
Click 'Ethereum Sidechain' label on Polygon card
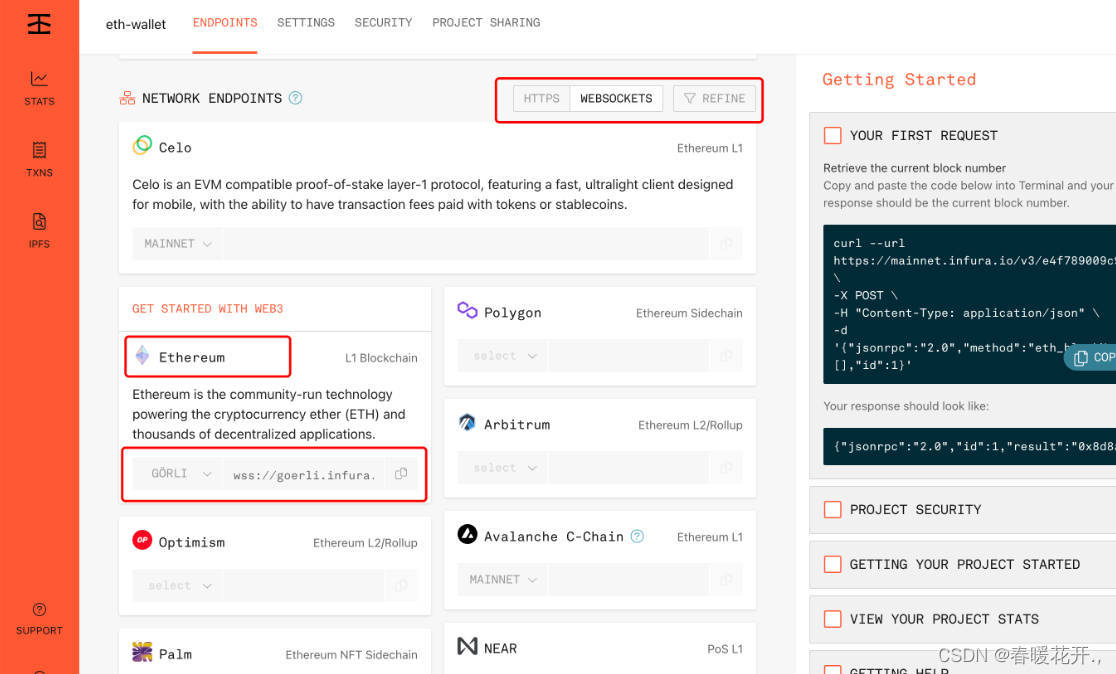[x=689, y=313]
